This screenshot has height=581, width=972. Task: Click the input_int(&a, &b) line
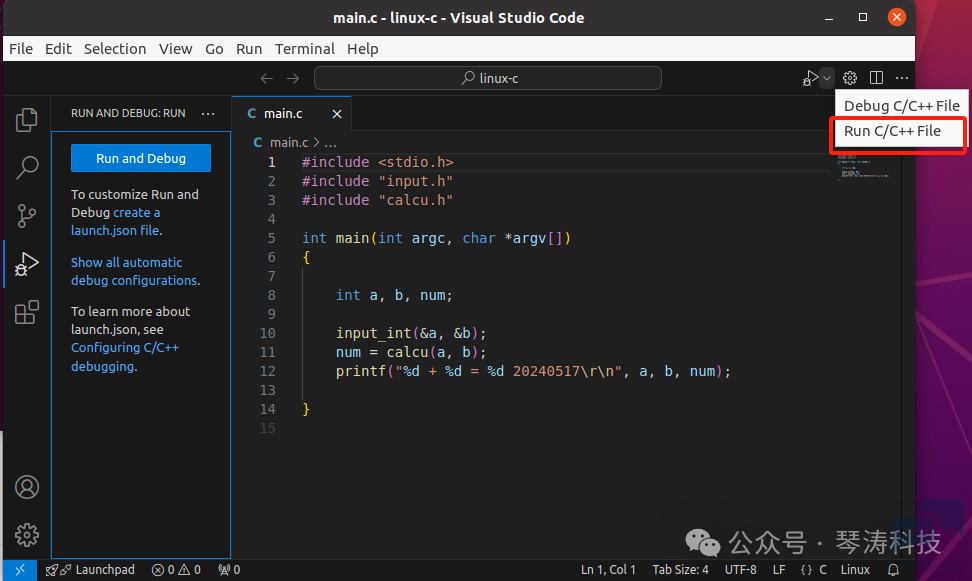[411, 334]
